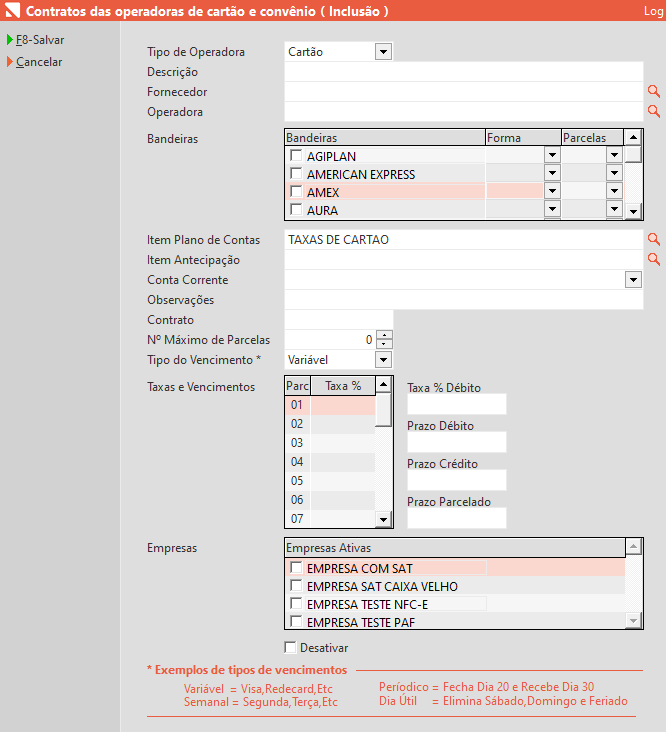Click the Taxa % cell for parcela 01

click(x=343, y=405)
